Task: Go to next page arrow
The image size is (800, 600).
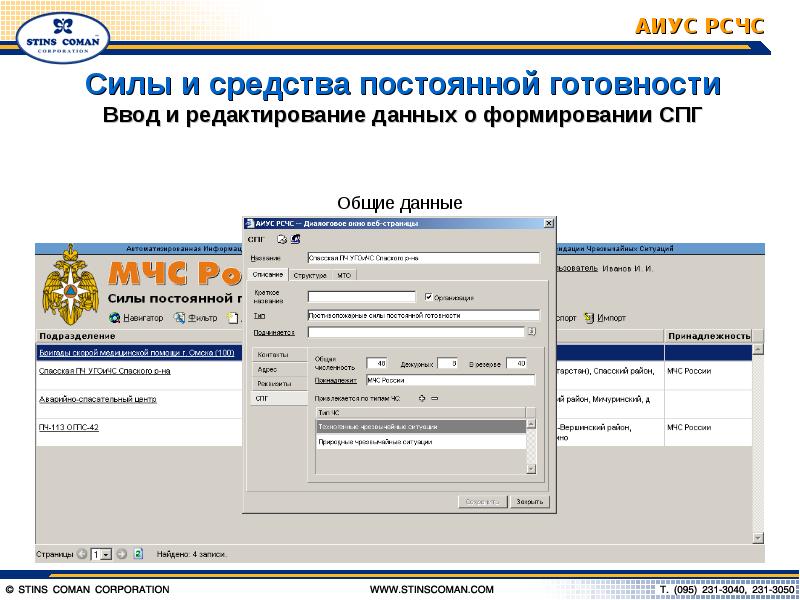Action: [x=121, y=554]
